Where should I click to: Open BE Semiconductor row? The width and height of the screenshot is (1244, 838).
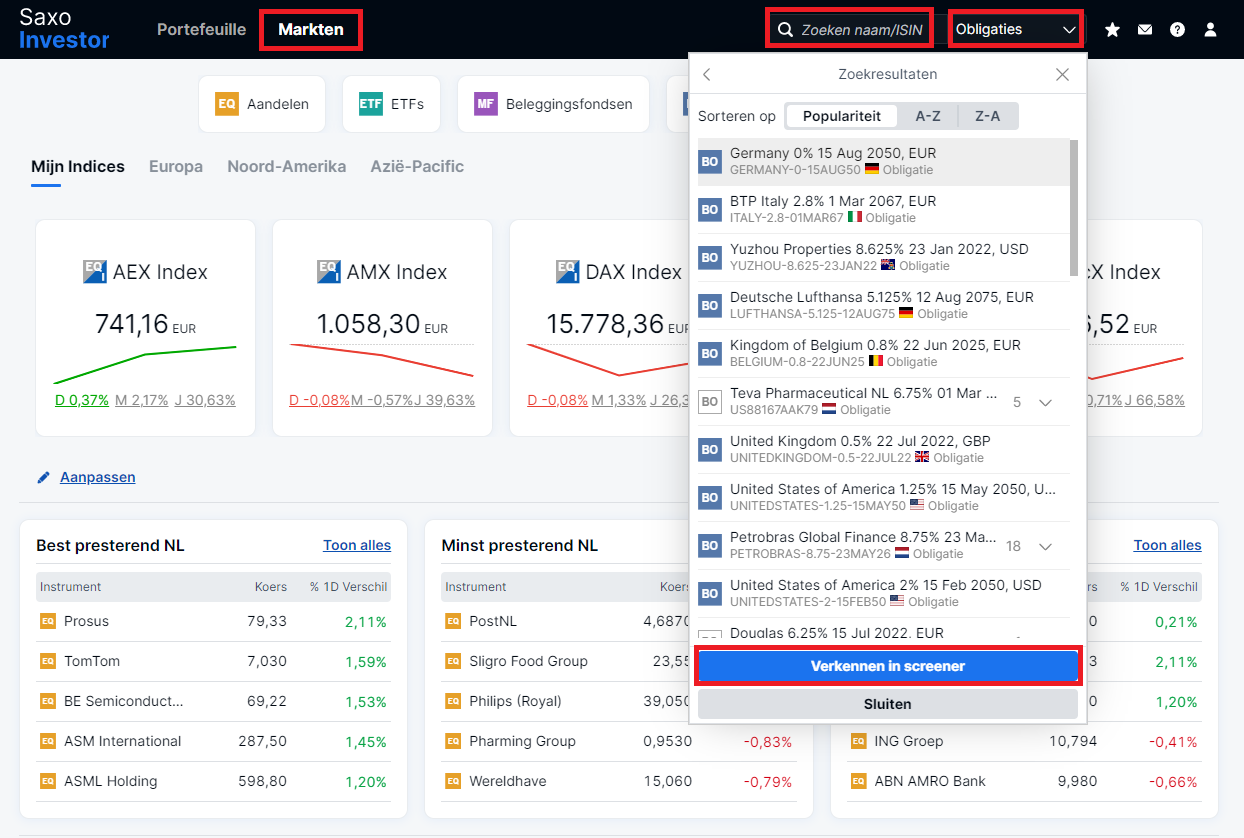[x=213, y=701]
